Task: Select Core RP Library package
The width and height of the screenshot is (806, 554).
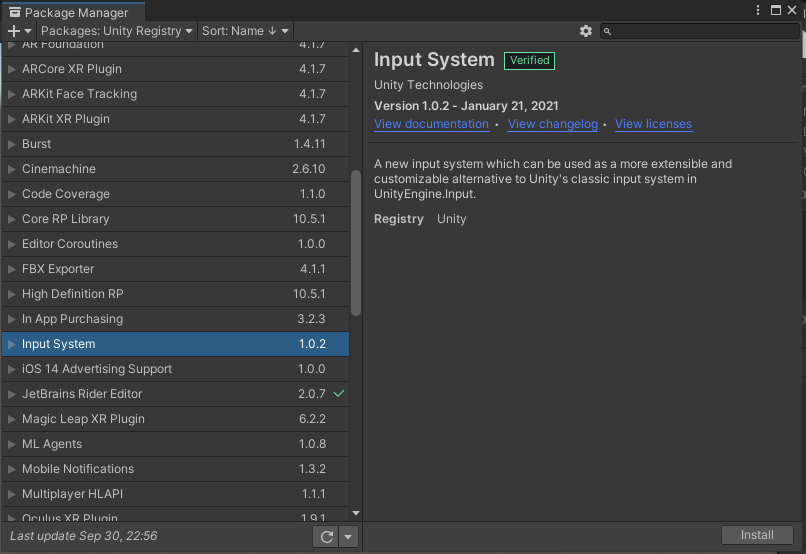Action: (x=175, y=219)
